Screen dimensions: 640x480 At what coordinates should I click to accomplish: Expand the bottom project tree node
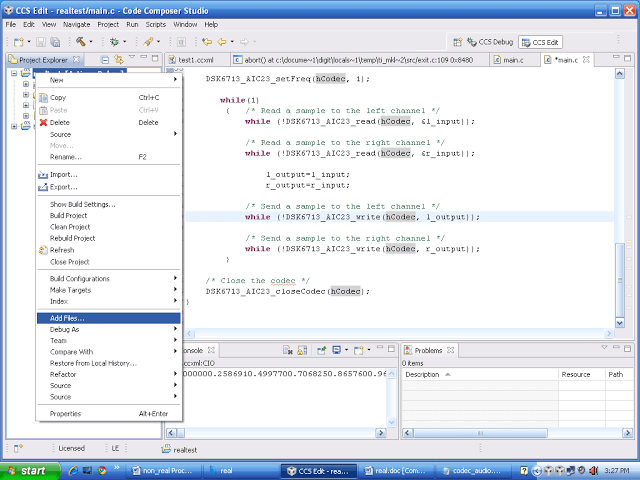click(14, 127)
